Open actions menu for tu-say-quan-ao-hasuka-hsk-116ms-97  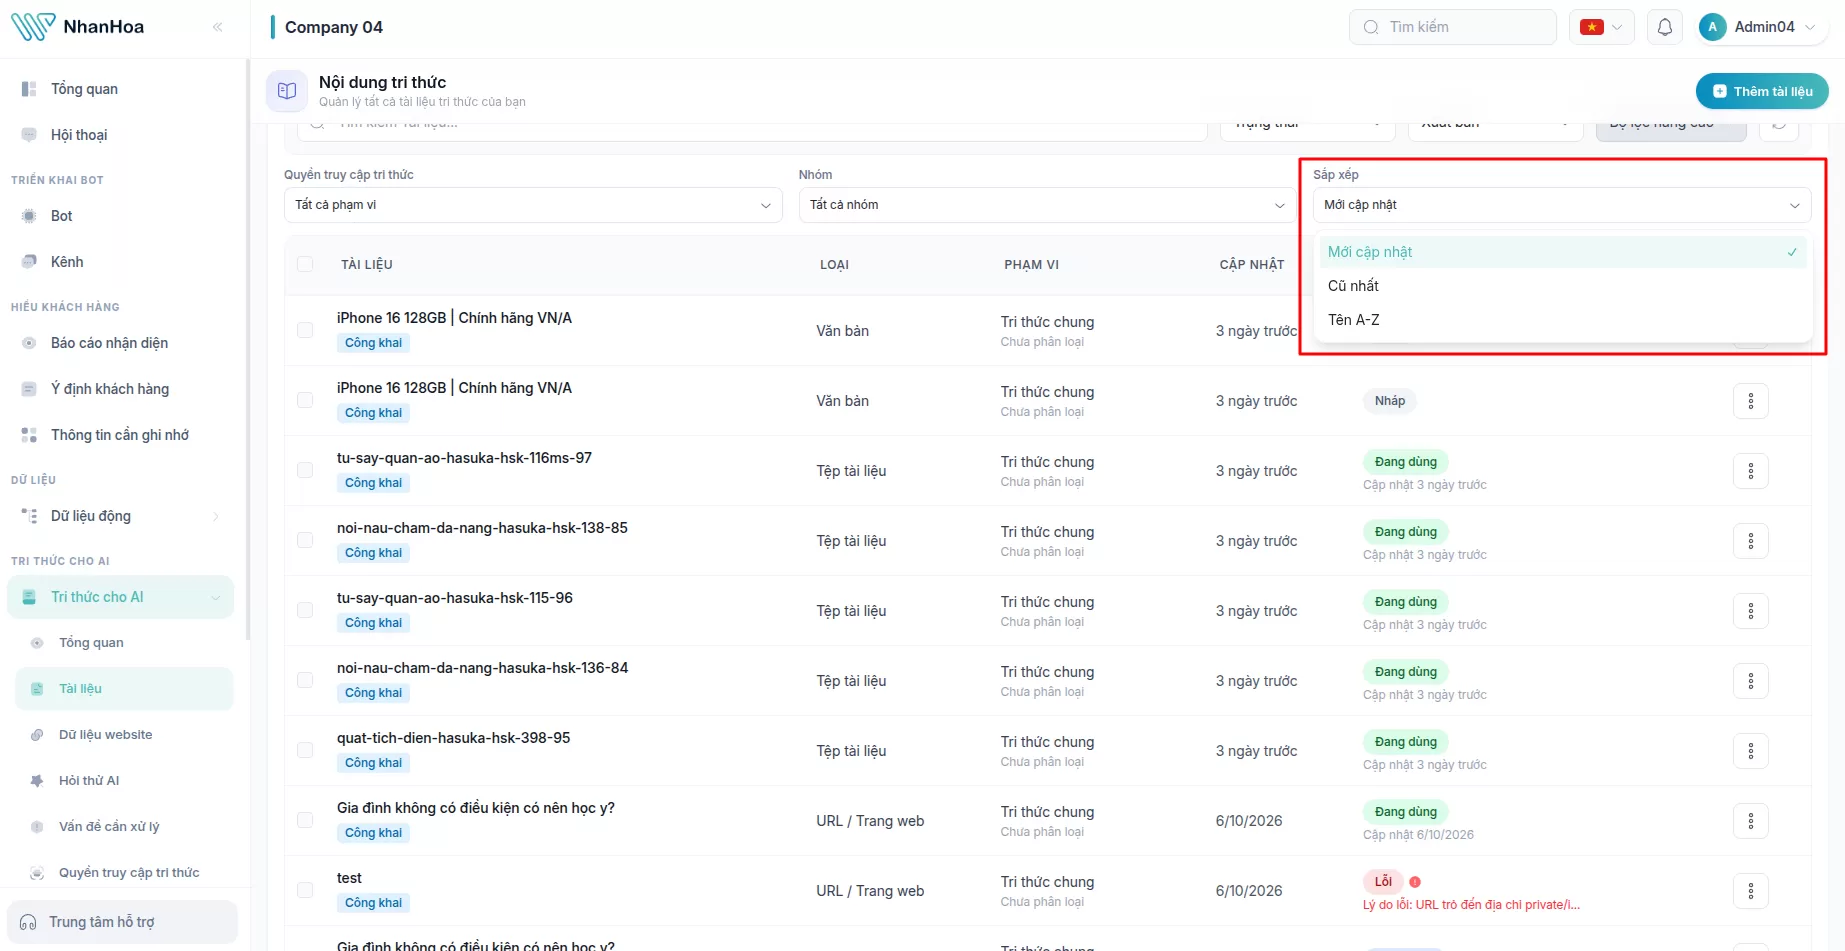(x=1750, y=471)
